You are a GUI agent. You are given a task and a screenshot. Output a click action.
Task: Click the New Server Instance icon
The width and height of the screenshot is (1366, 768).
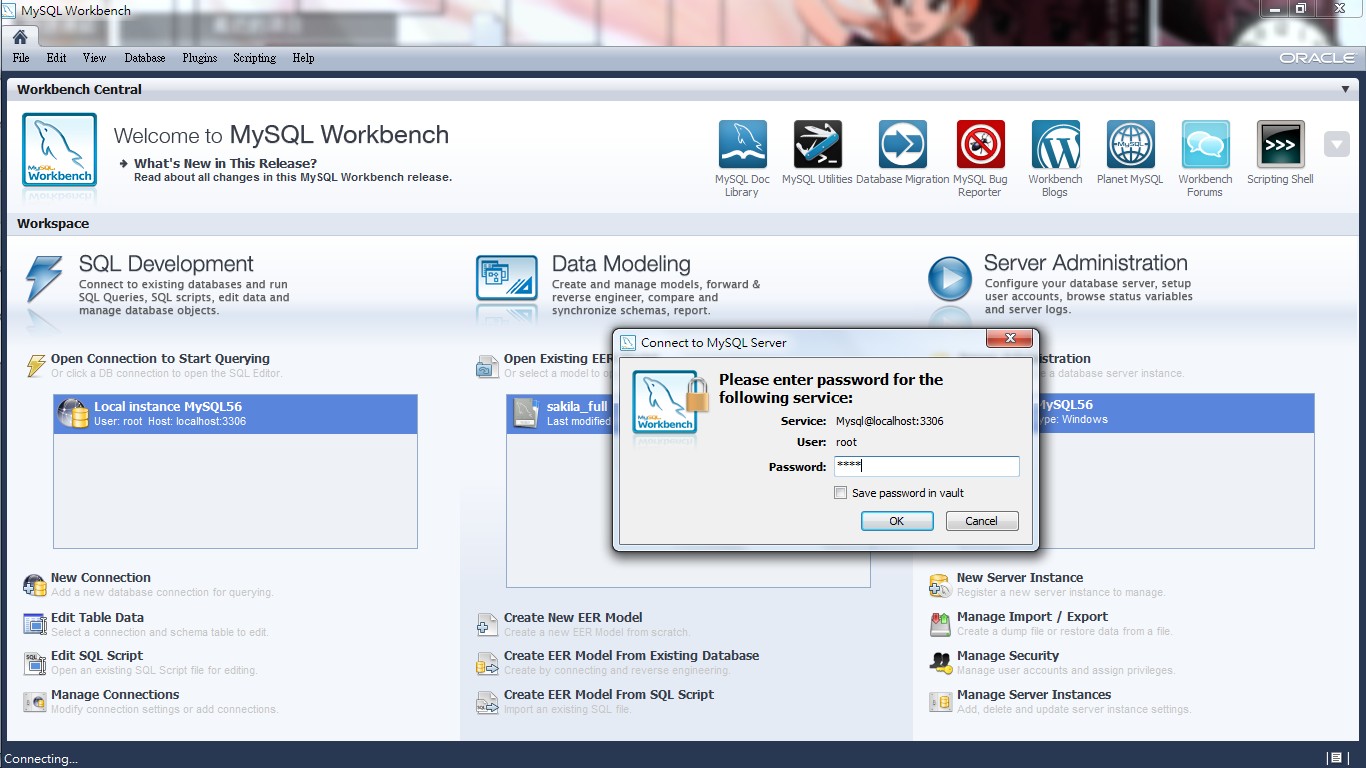pos(940,585)
